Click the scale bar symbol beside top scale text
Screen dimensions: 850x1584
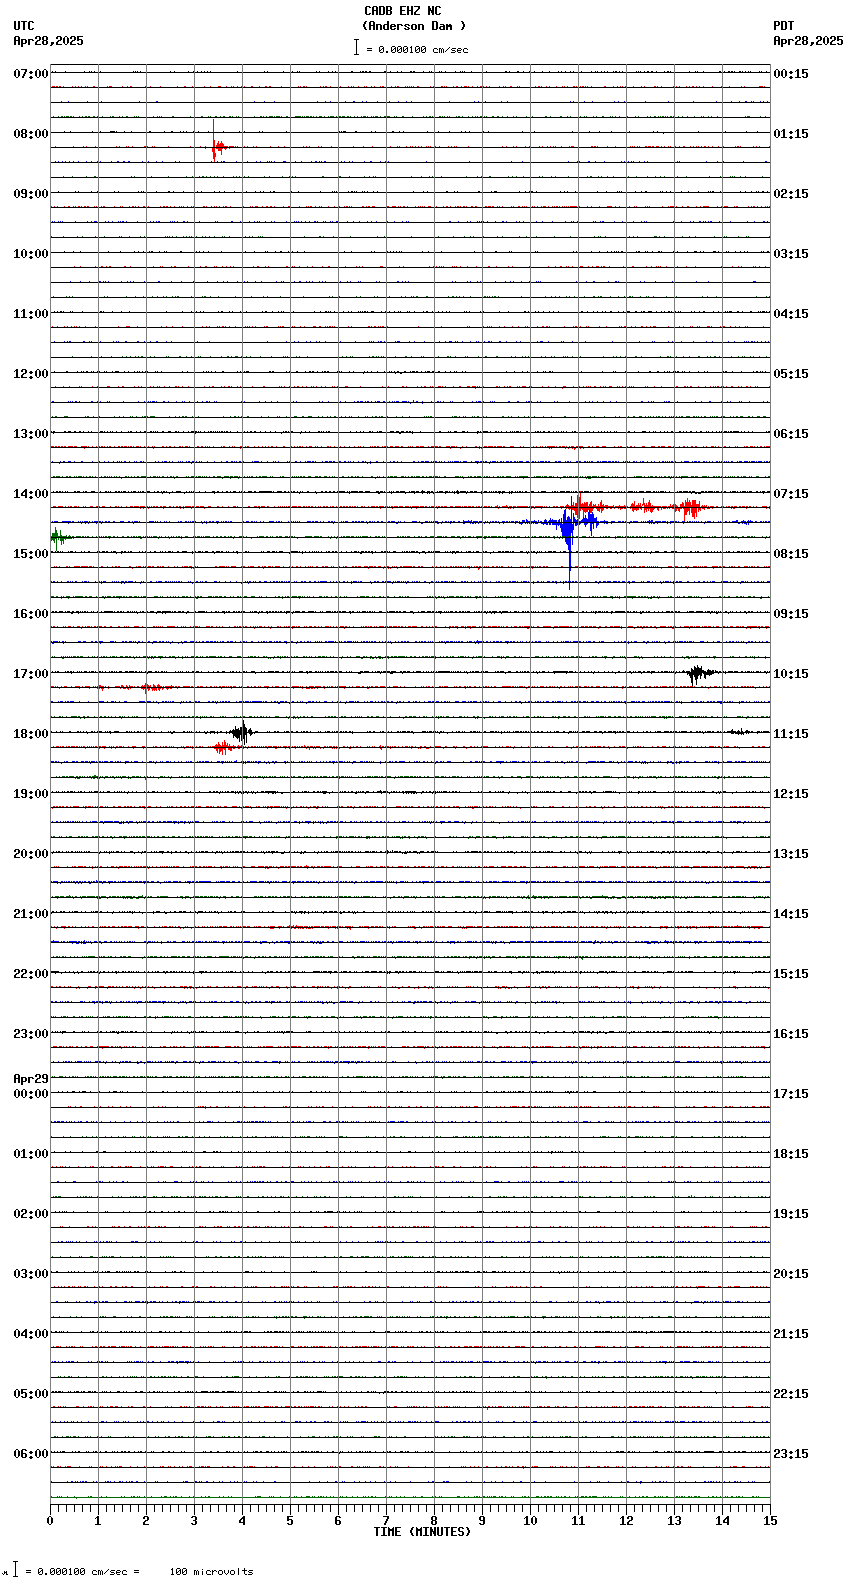(356, 47)
